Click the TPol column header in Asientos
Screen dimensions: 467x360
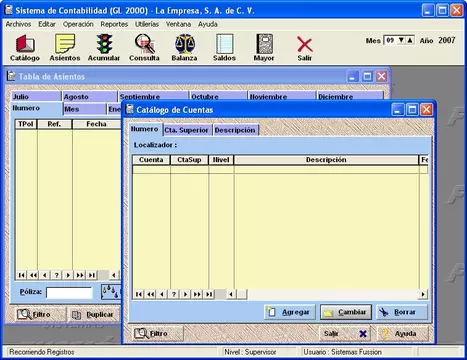pyautogui.click(x=26, y=124)
